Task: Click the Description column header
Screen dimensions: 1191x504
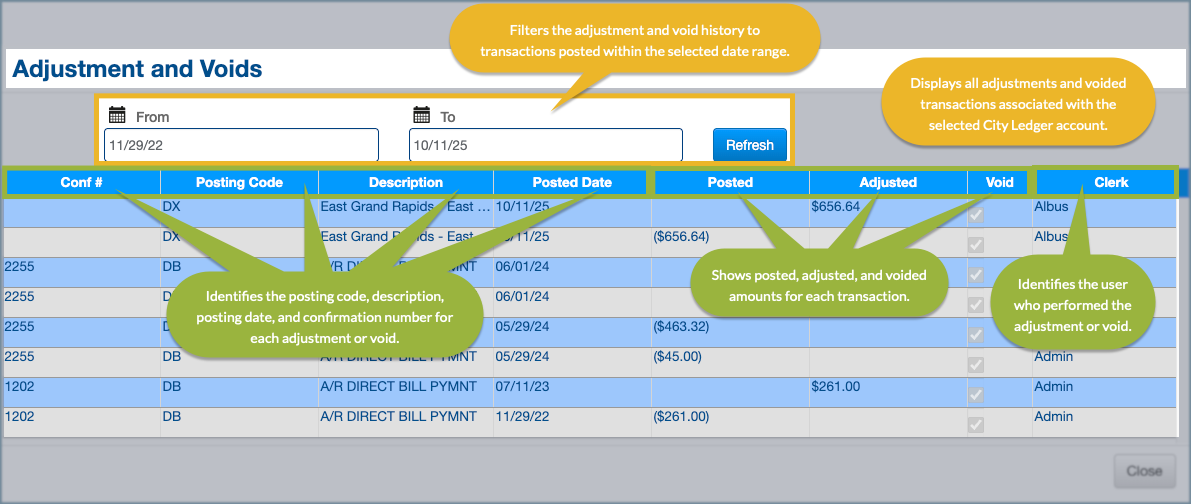Action: (405, 182)
